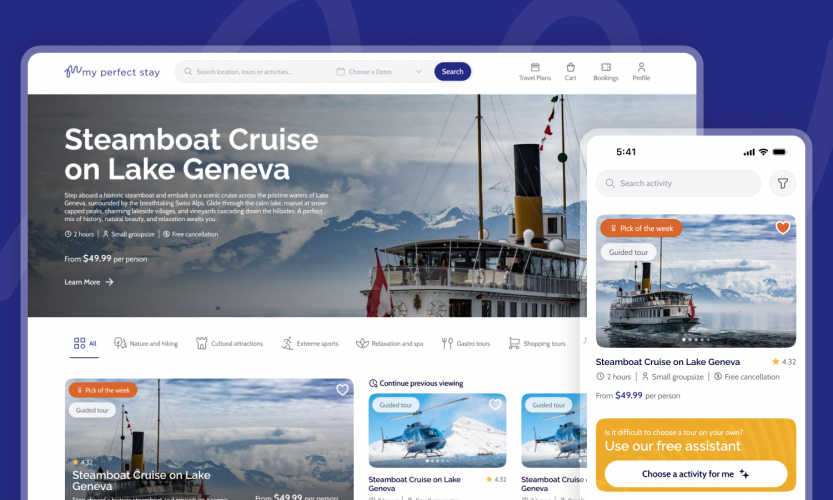Click the Learn More link on hero banner
Viewport: 833px width, 500px height.
[x=82, y=282]
